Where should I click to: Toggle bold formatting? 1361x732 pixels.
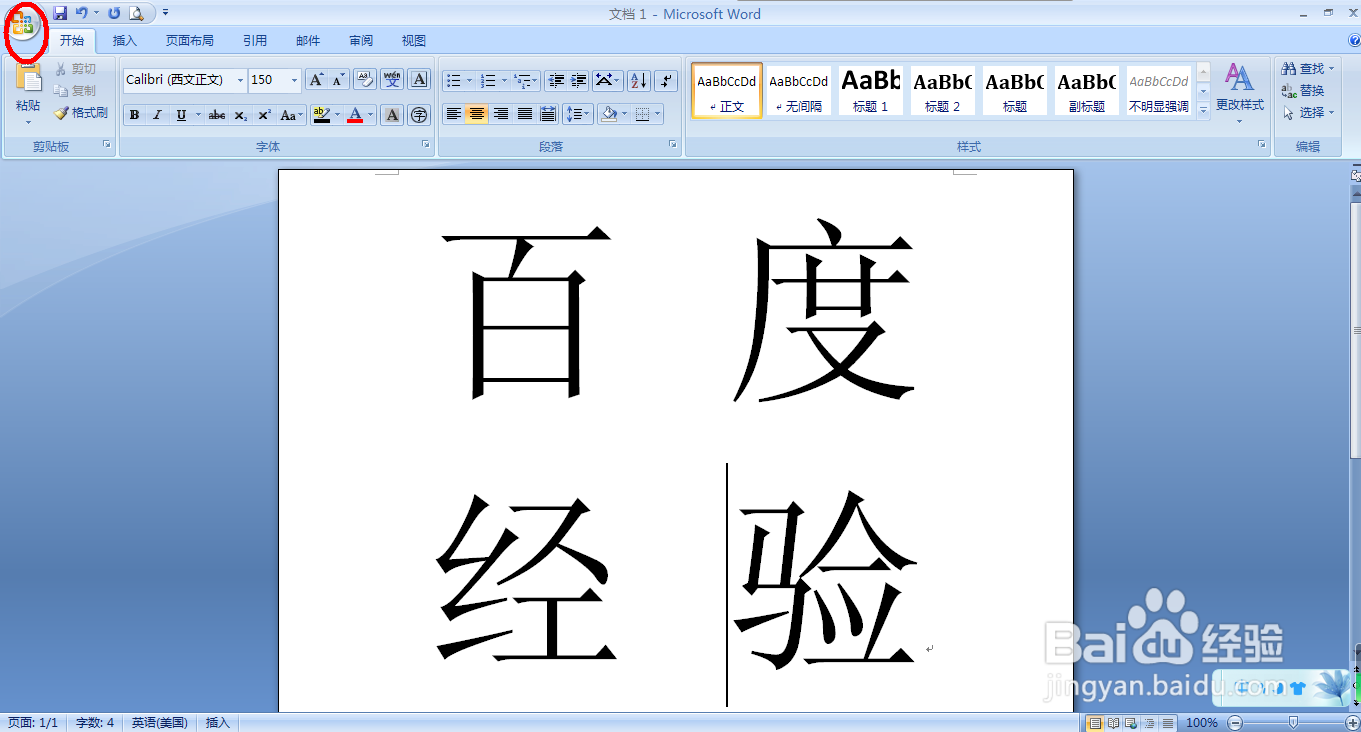point(135,115)
